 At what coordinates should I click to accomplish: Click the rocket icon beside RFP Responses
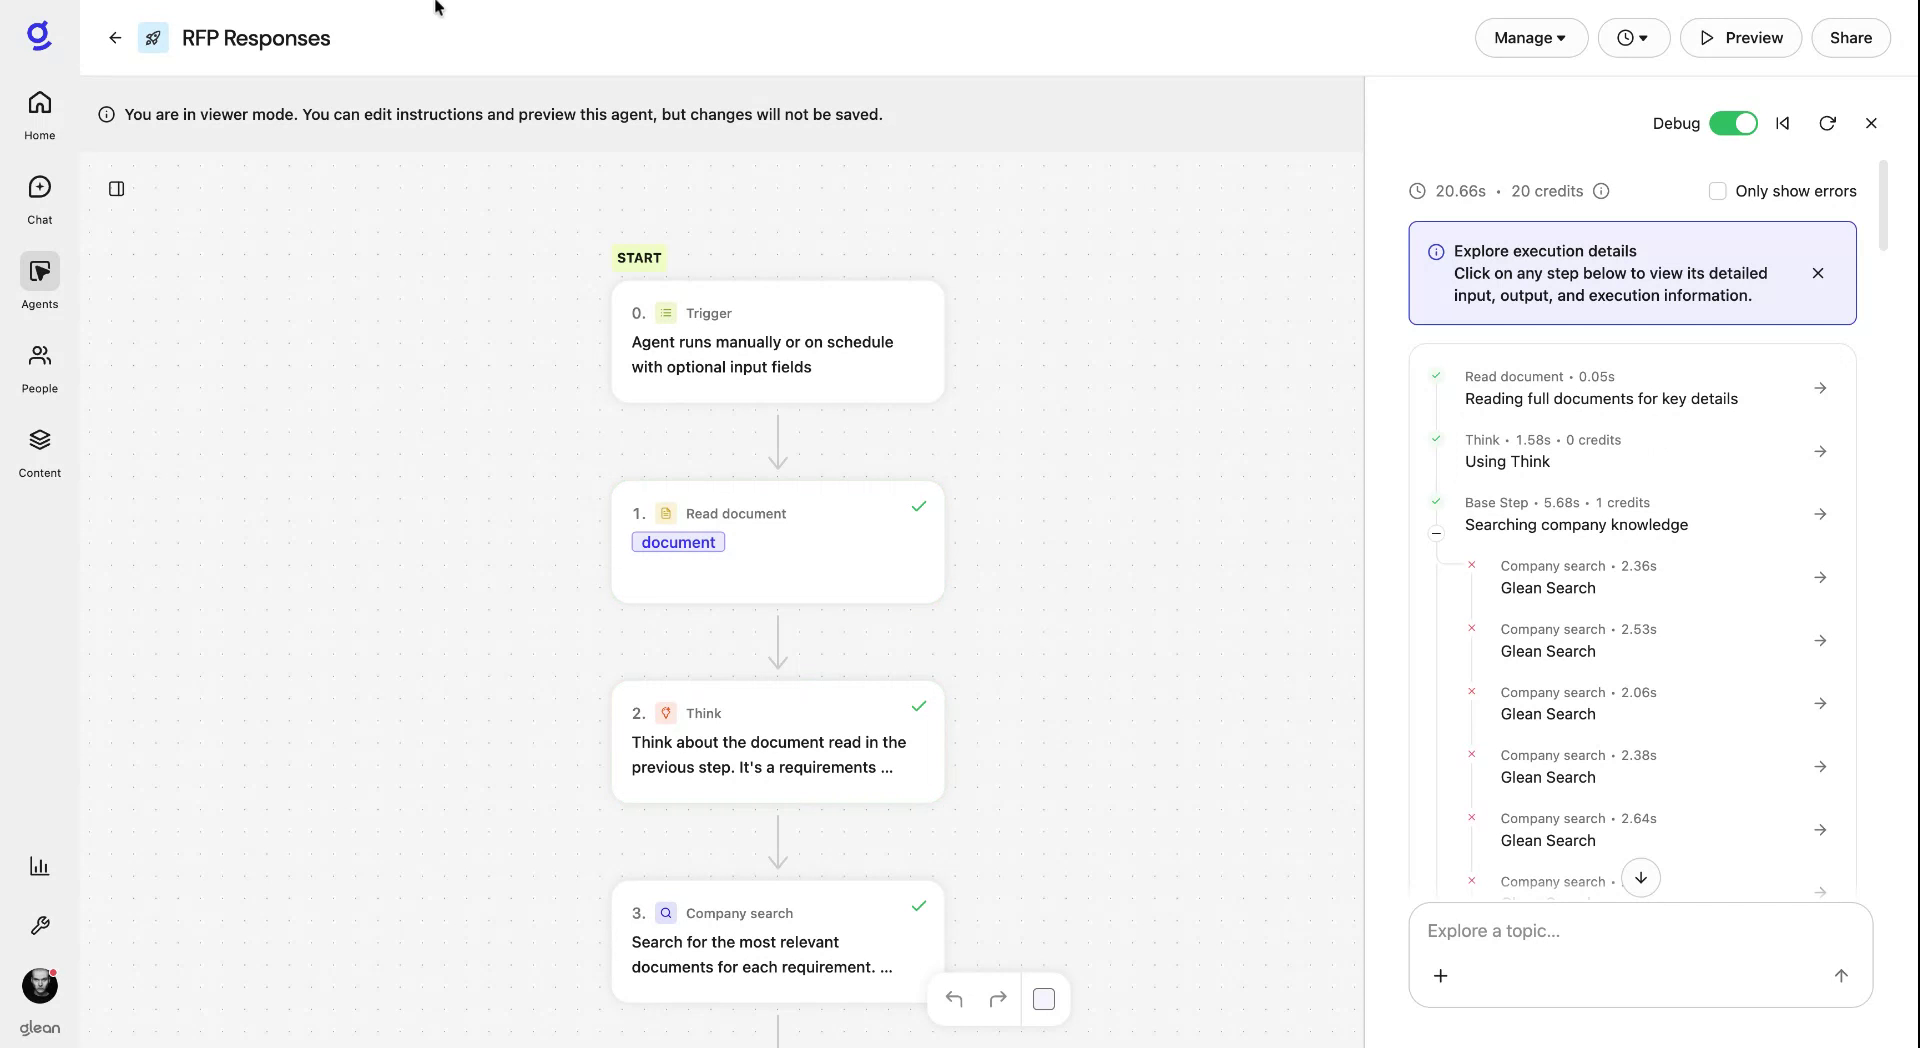pos(152,37)
